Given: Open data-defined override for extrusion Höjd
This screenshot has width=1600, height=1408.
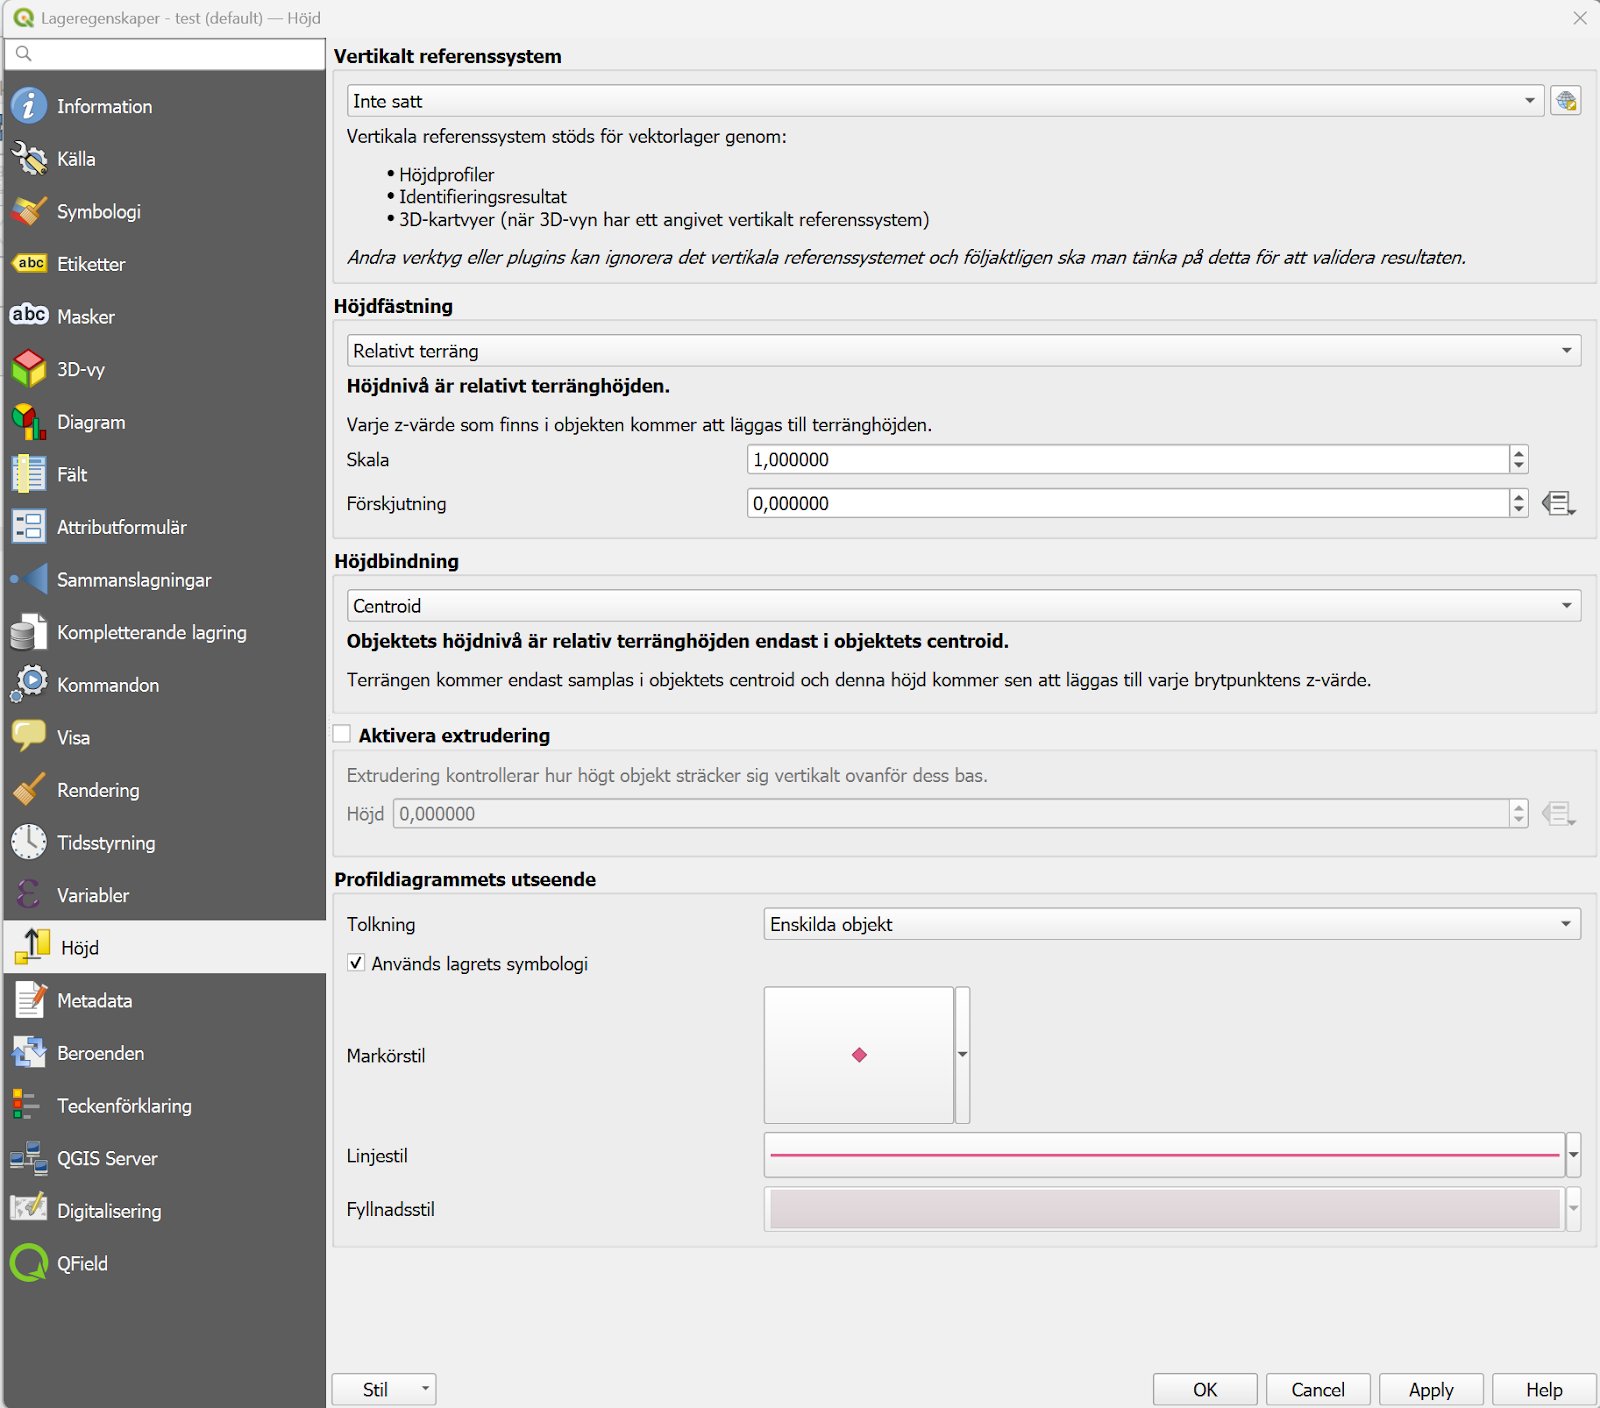Looking at the screenshot, I should pyautogui.click(x=1558, y=814).
